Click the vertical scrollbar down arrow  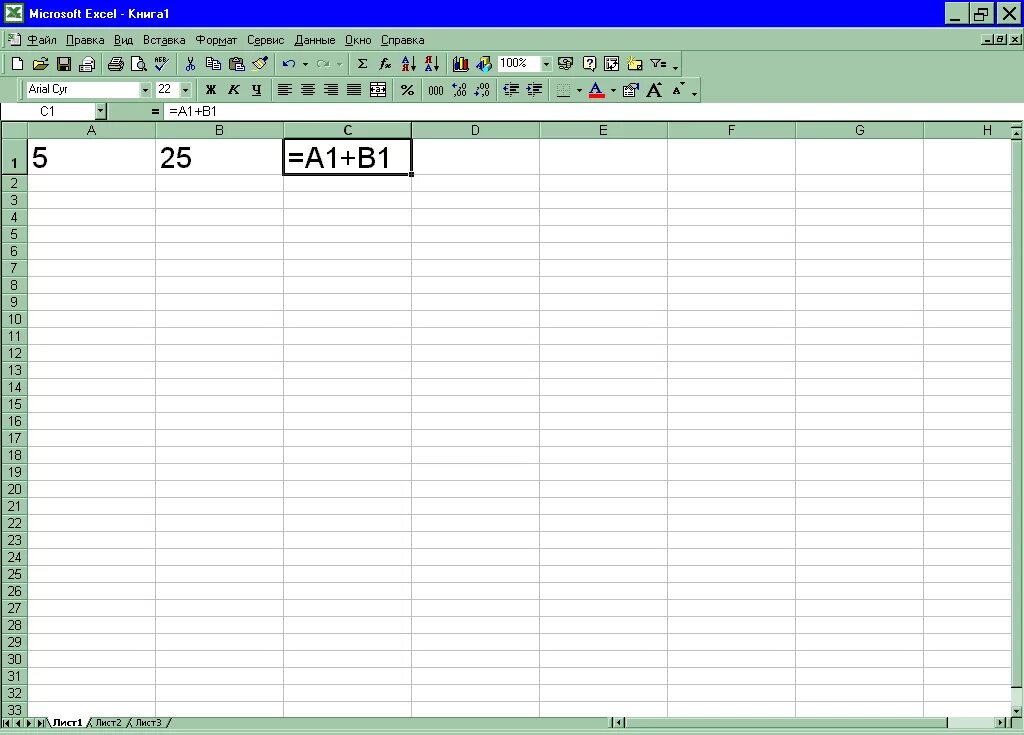pos(1017,710)
